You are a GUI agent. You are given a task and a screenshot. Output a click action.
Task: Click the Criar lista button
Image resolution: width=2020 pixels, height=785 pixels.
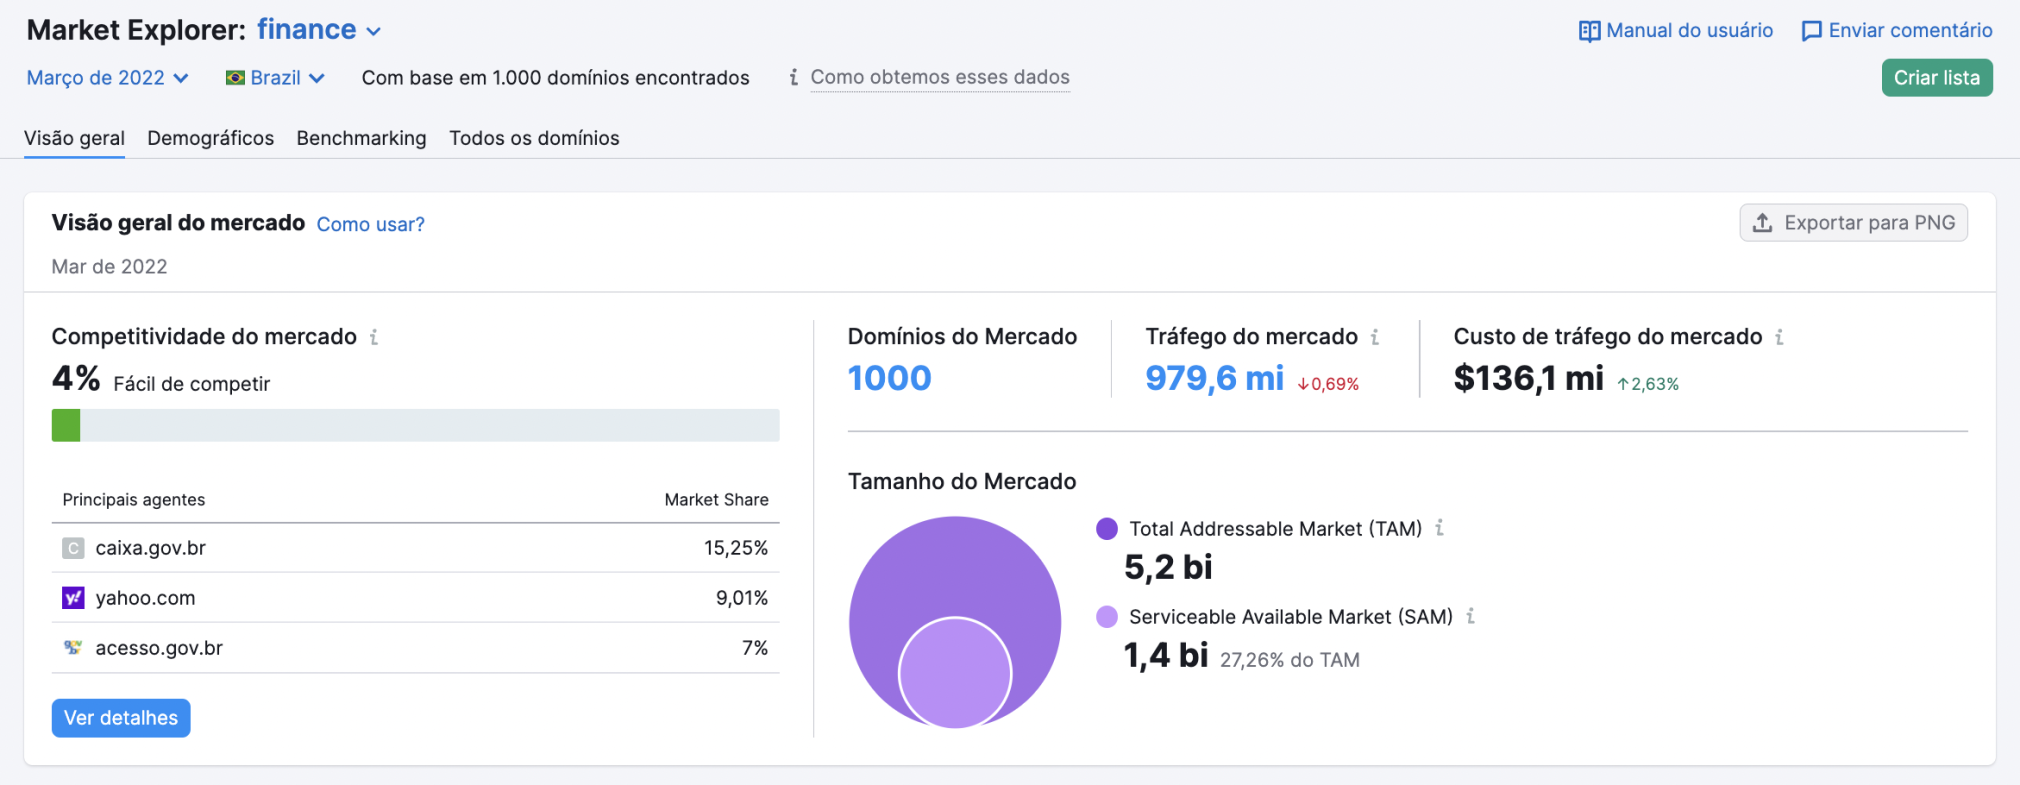point(1937,78)
